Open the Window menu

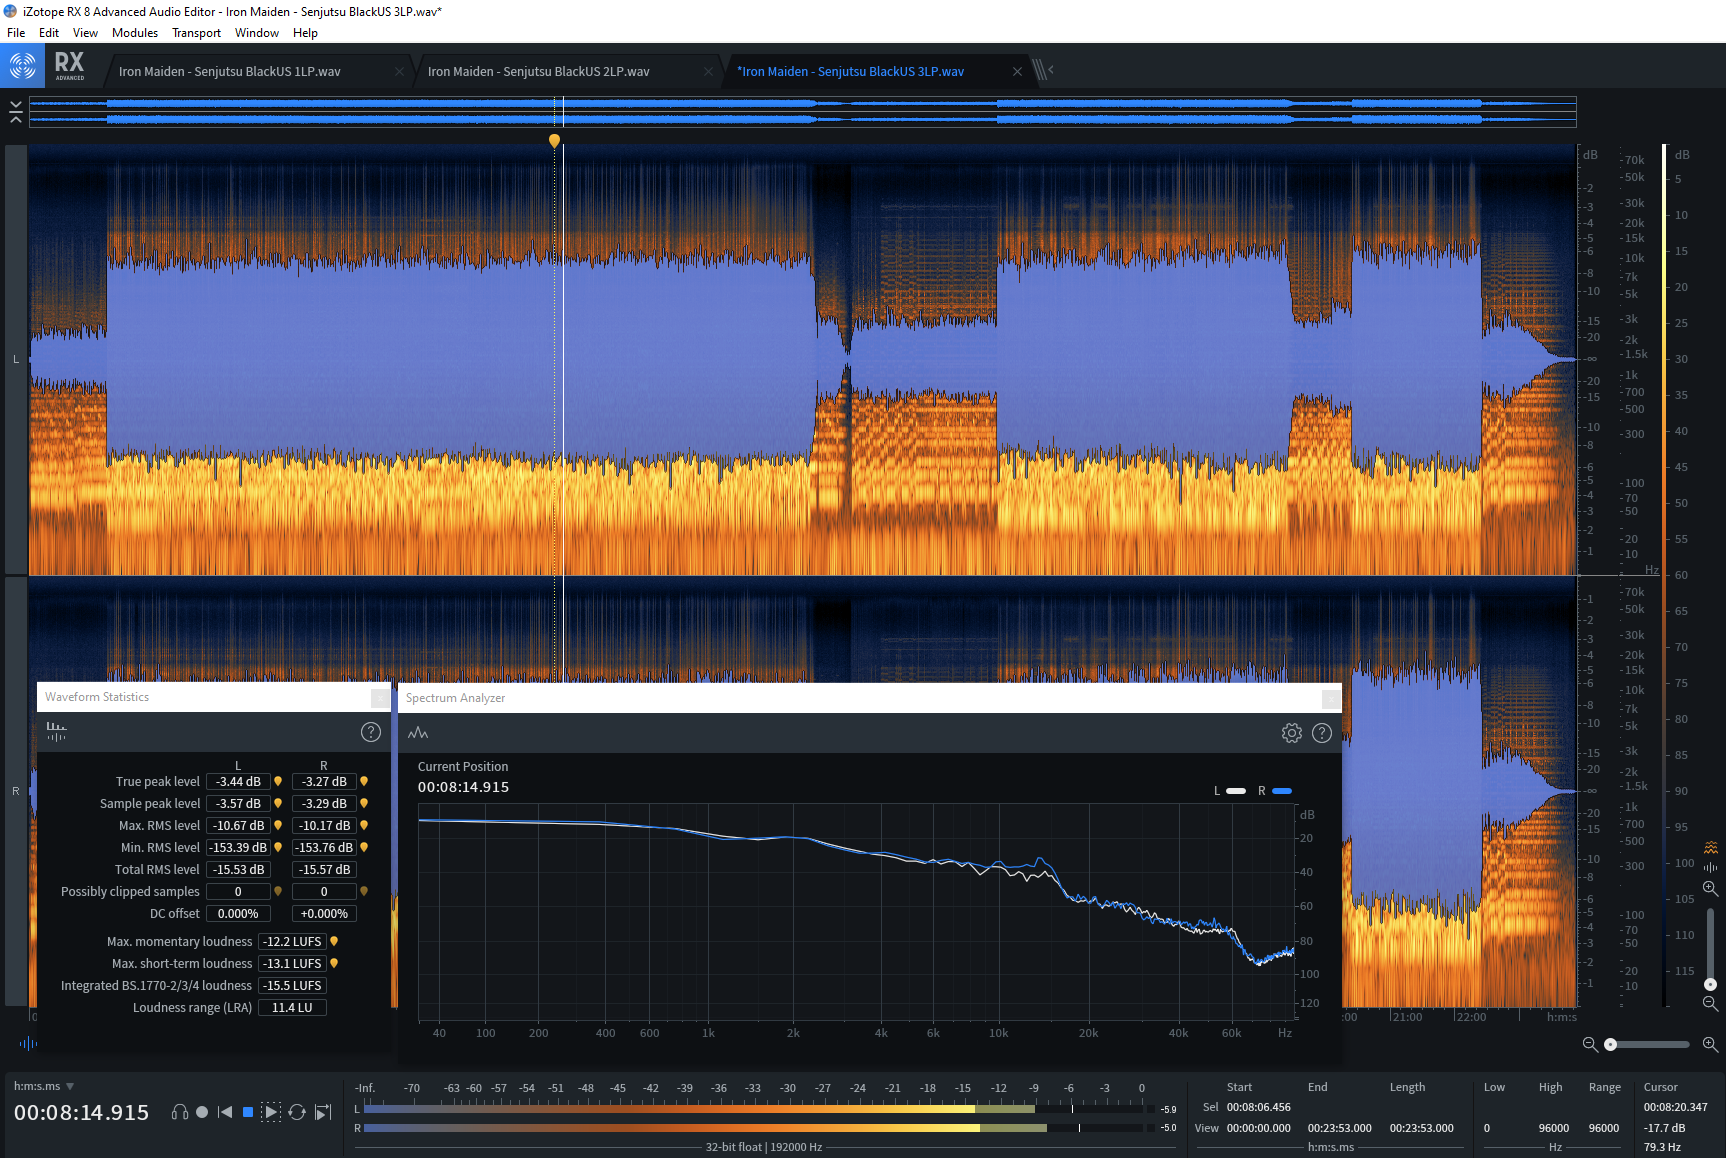click(257, 32)
